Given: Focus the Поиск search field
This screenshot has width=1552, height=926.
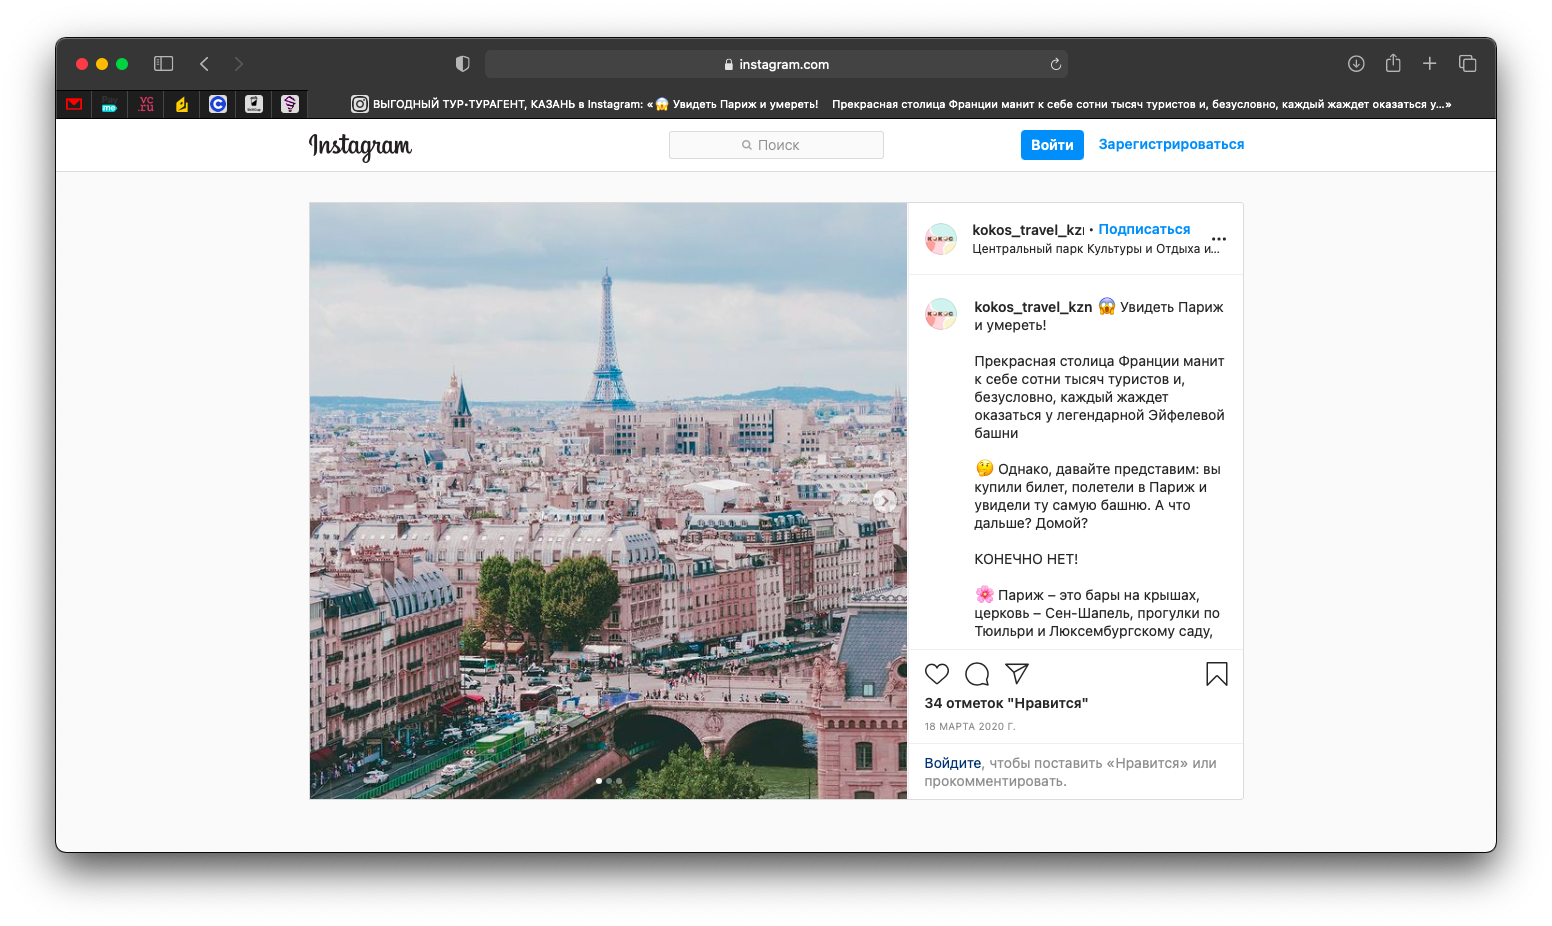Looking at the screenshot, I should coord(776,145).
